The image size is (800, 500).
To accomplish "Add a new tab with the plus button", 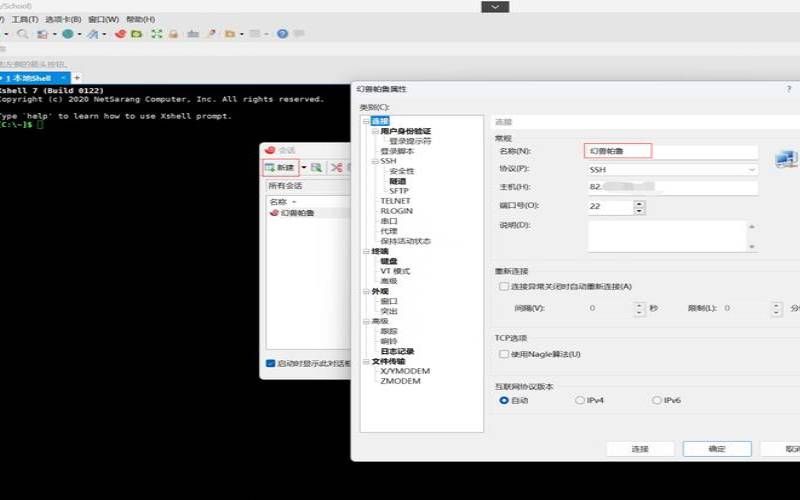I will [x=77, y=78].
